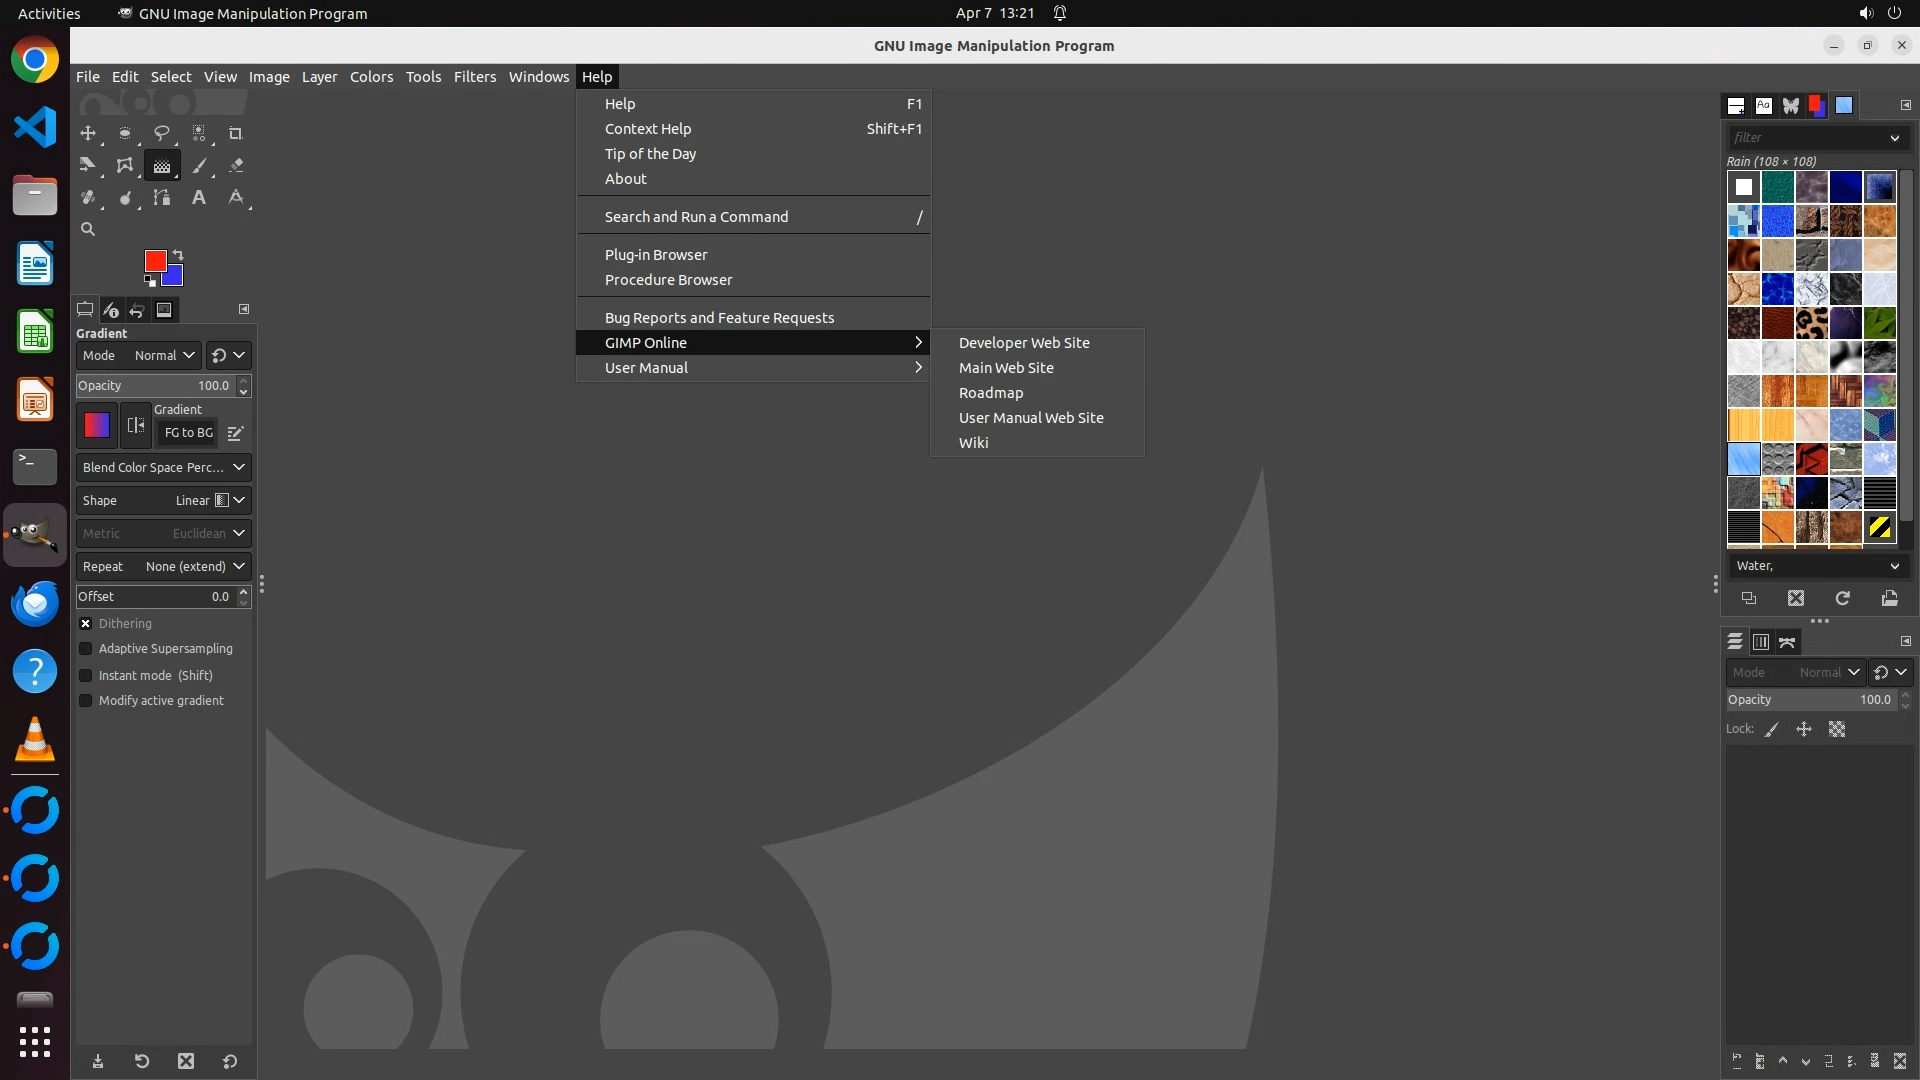Select the Text tool
1920x1080 pixels.
pos(199,198)
